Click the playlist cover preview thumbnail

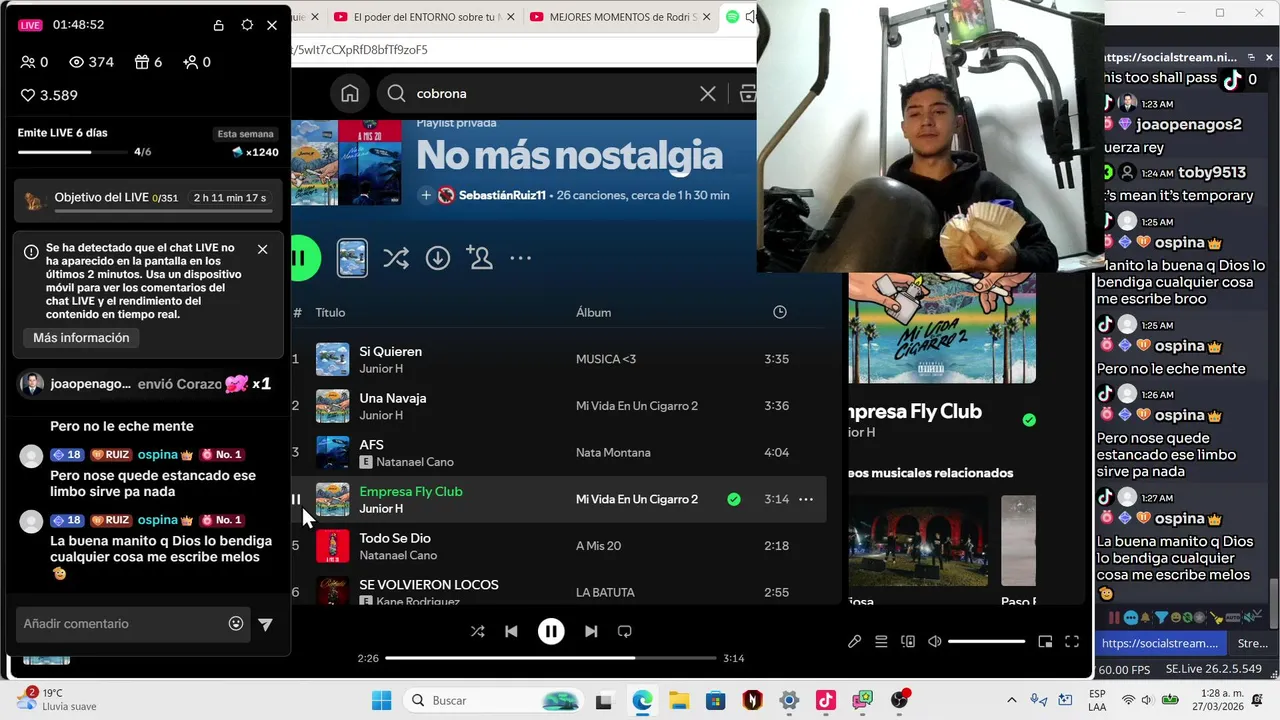[x=352, y=258]
